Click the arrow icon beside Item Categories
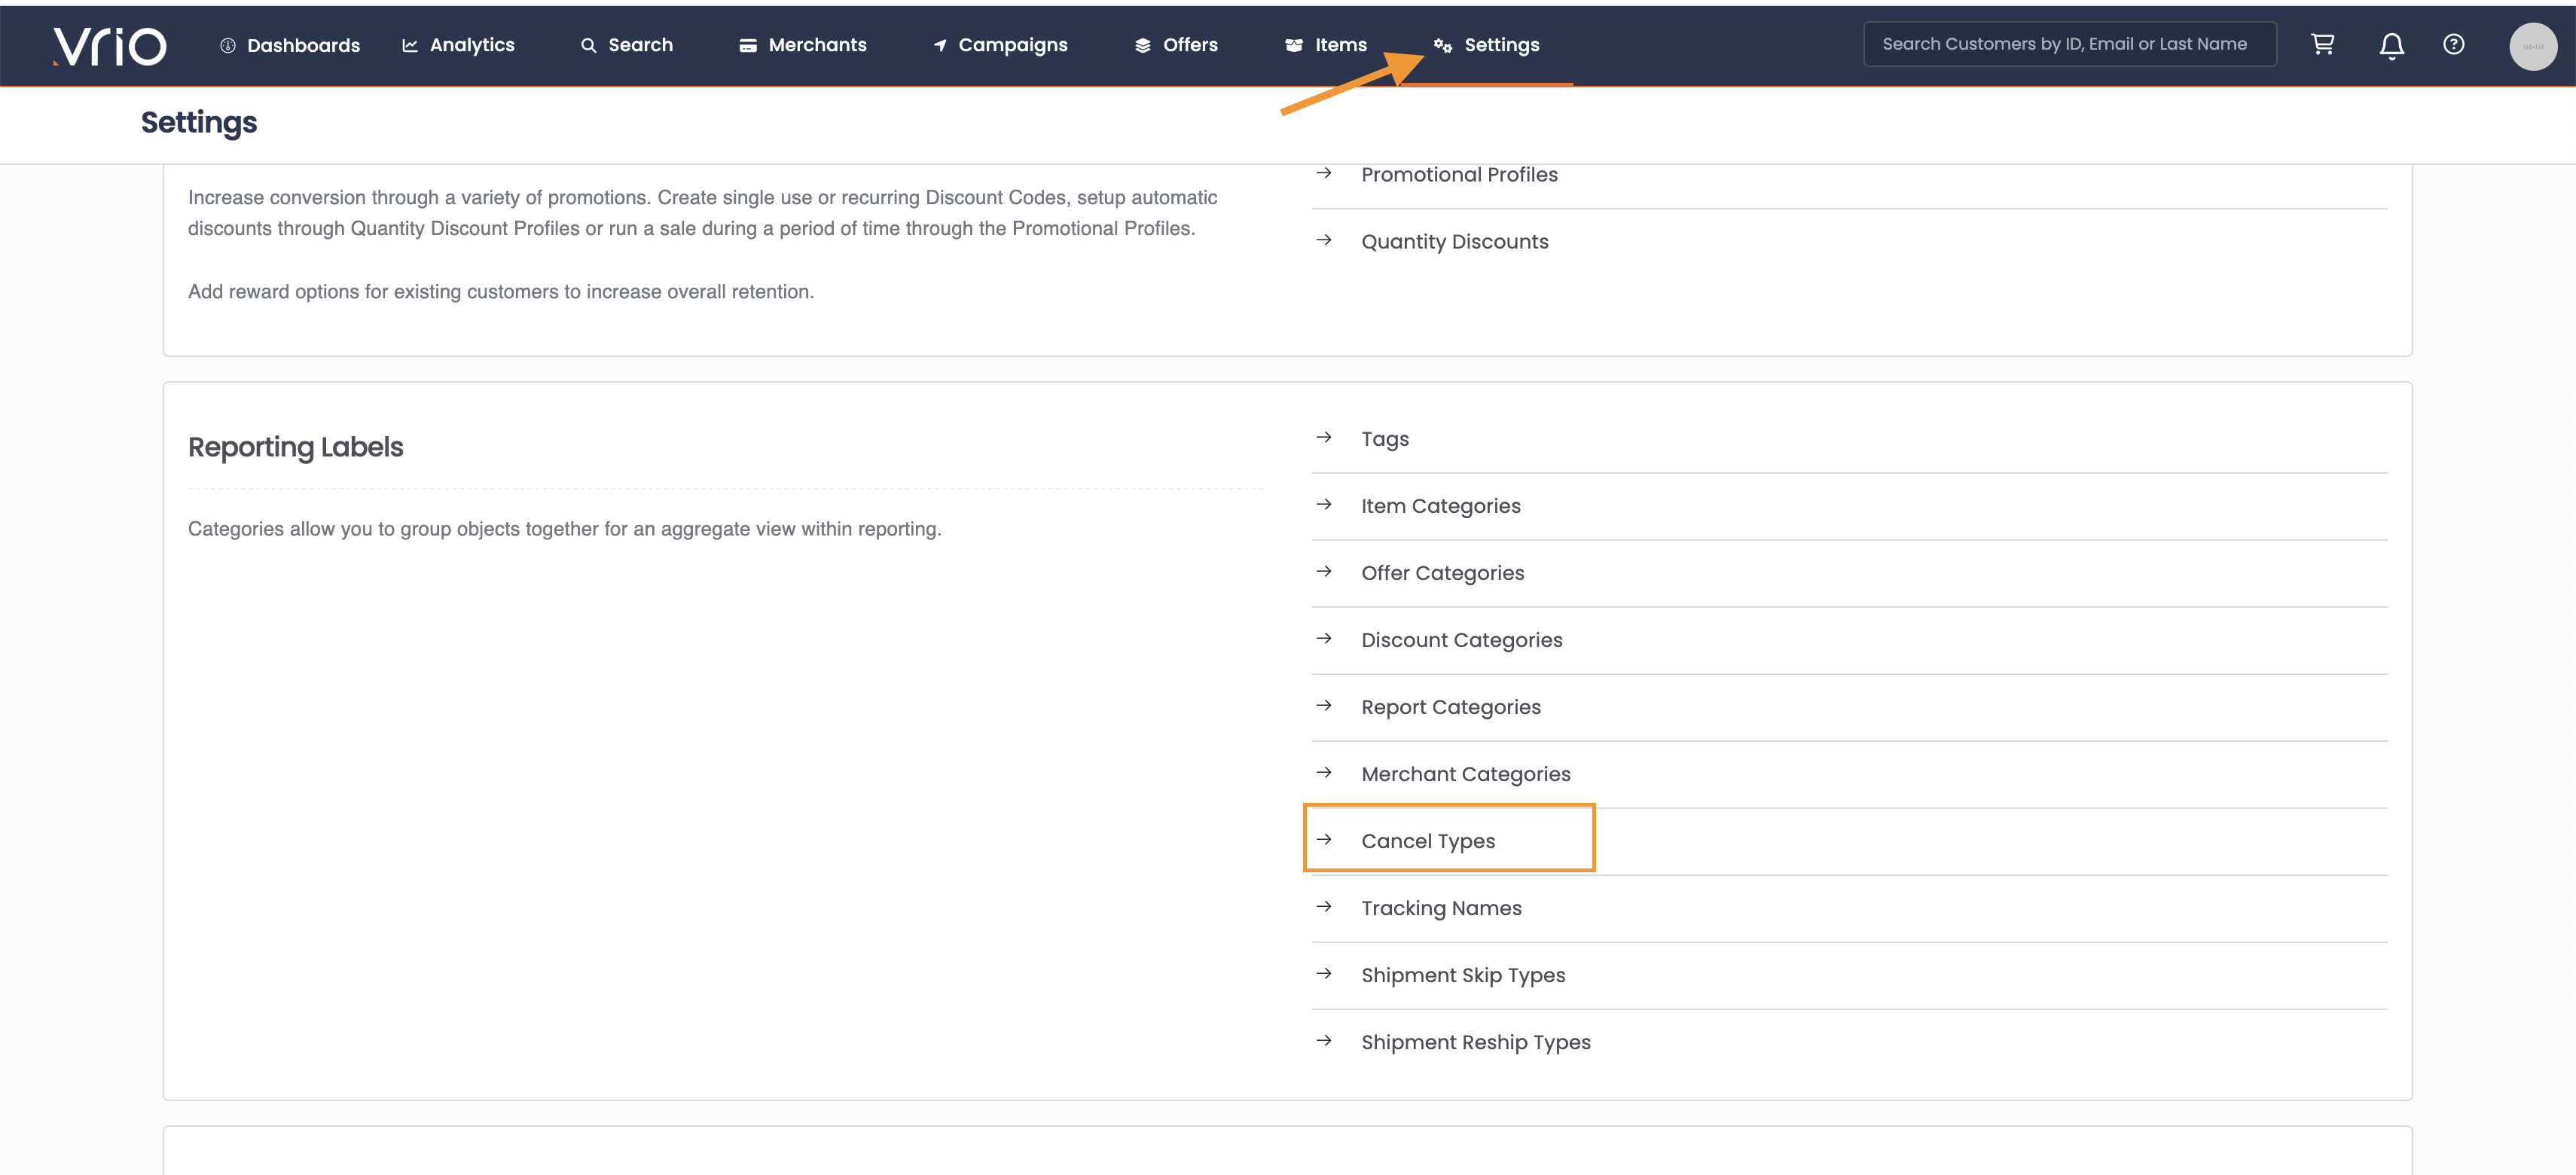The width and height of the screenshot is (2576, 1175). click(x=1324, y=504)
